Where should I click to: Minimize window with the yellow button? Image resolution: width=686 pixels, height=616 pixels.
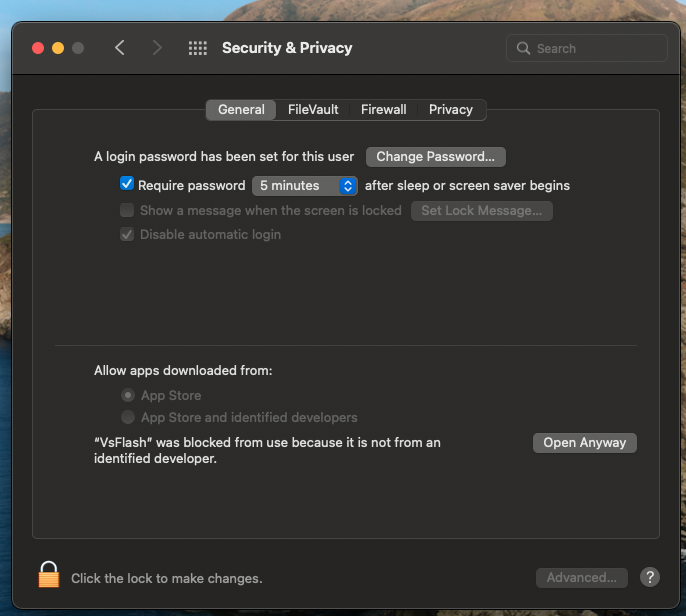tap(58, 48)
